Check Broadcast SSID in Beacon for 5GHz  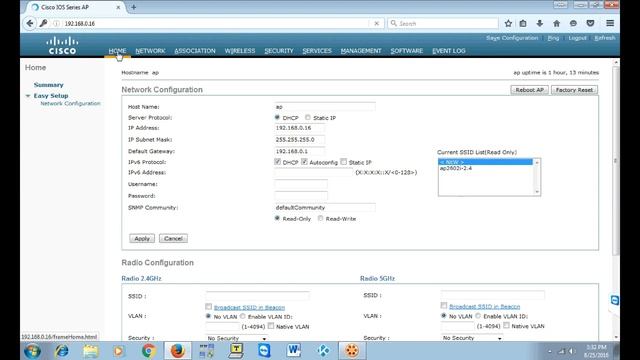[x=444, y=306]
